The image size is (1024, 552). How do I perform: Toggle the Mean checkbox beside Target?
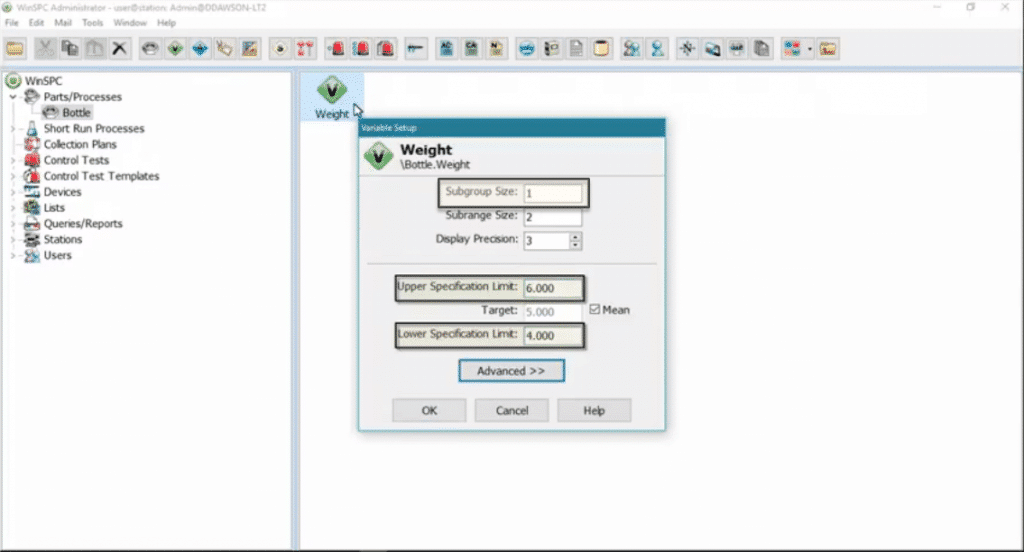[x=594, y=310]
